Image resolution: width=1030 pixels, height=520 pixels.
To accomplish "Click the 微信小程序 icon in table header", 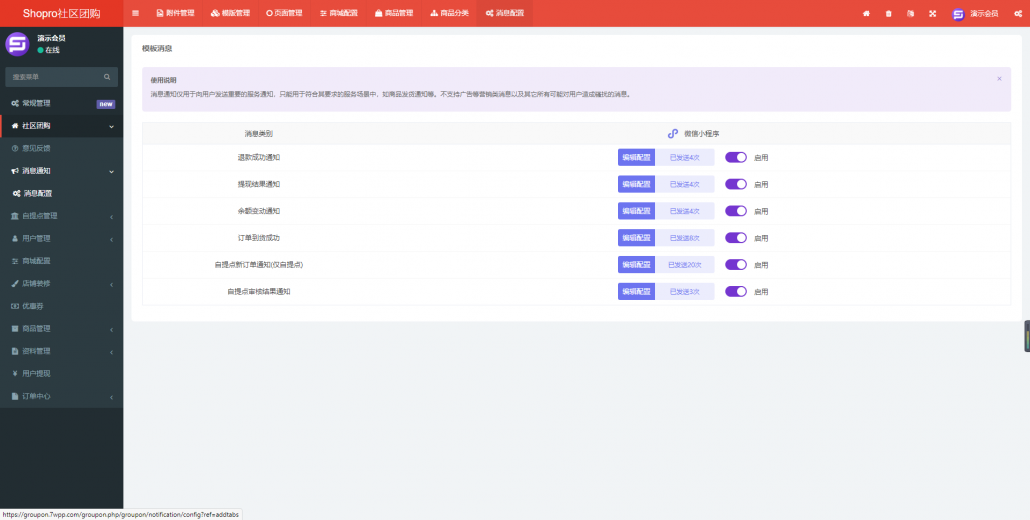I will [673, 133].
